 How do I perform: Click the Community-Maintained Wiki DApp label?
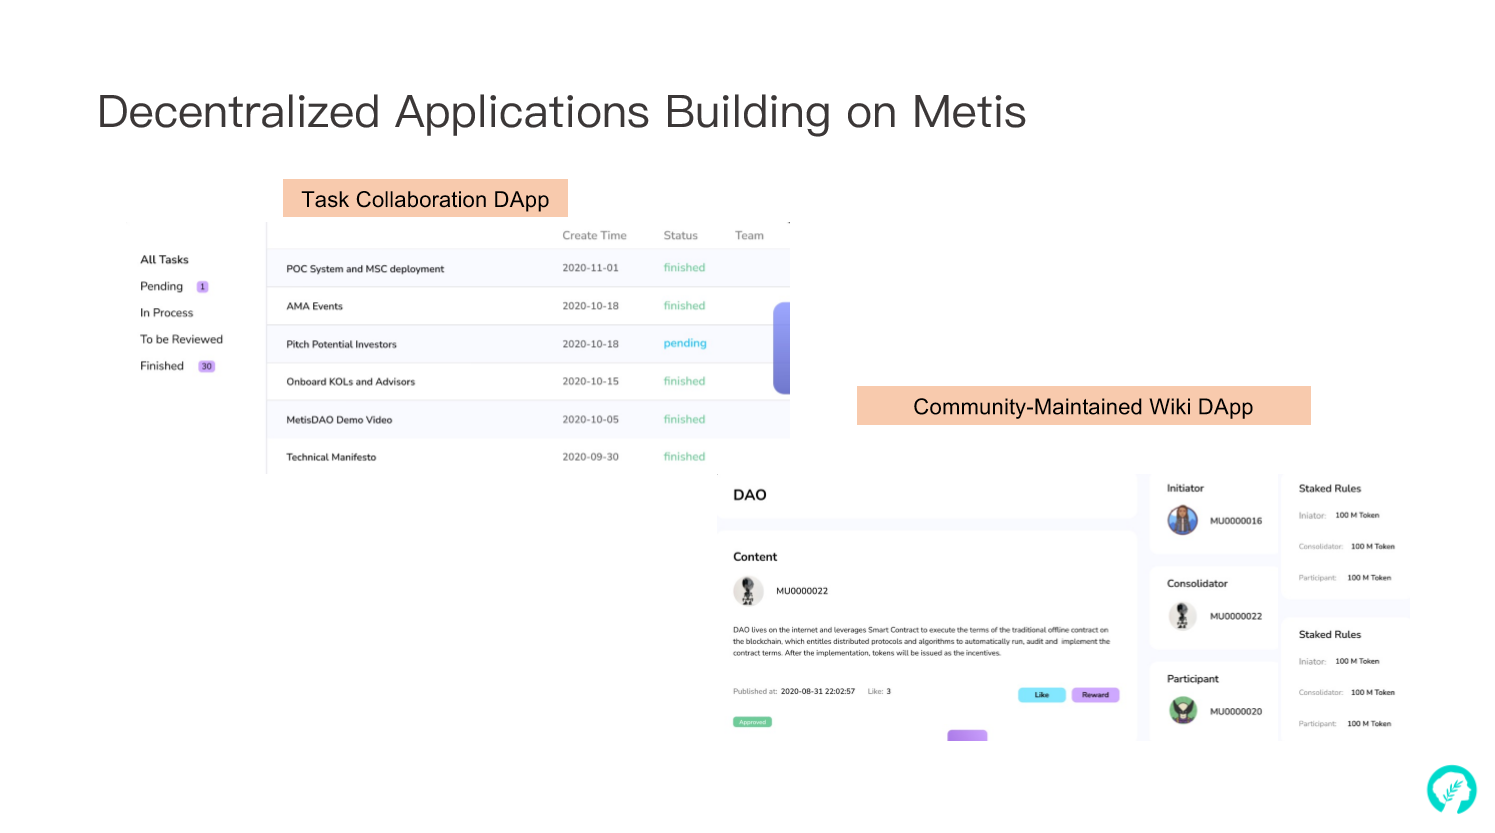pyautogui.click(x=1083, y=406)
